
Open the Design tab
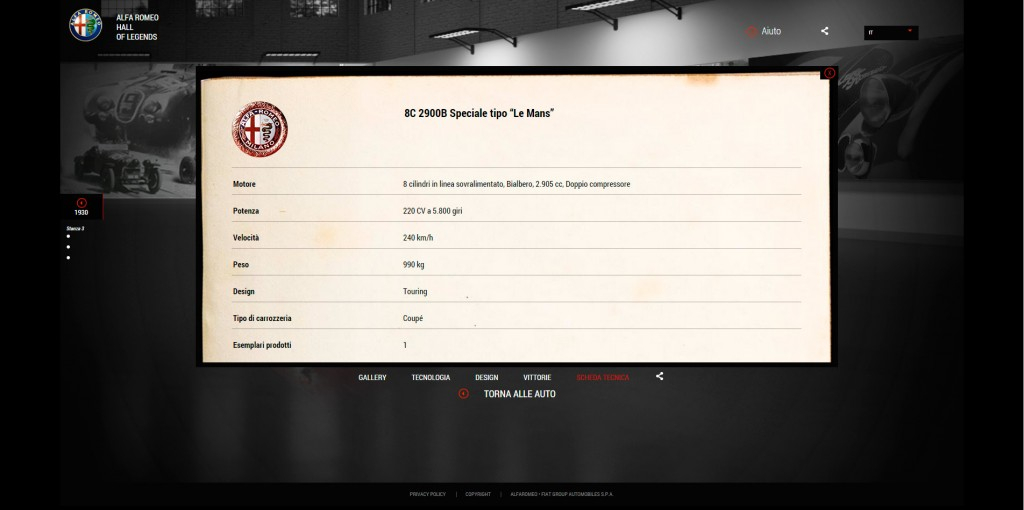click(487, 377)
